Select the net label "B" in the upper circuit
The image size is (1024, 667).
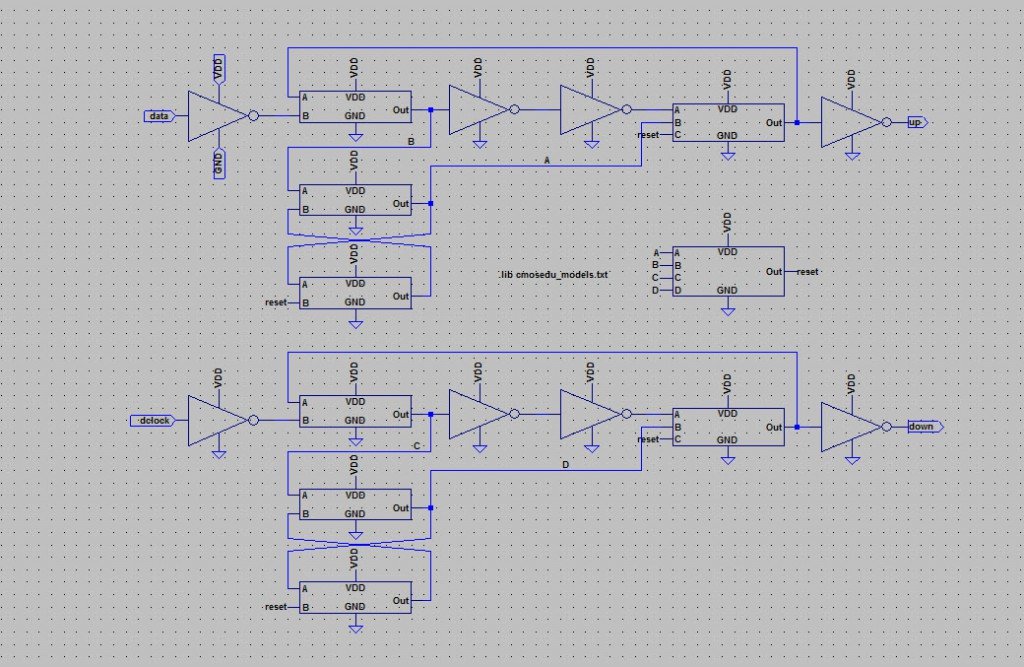411,142
